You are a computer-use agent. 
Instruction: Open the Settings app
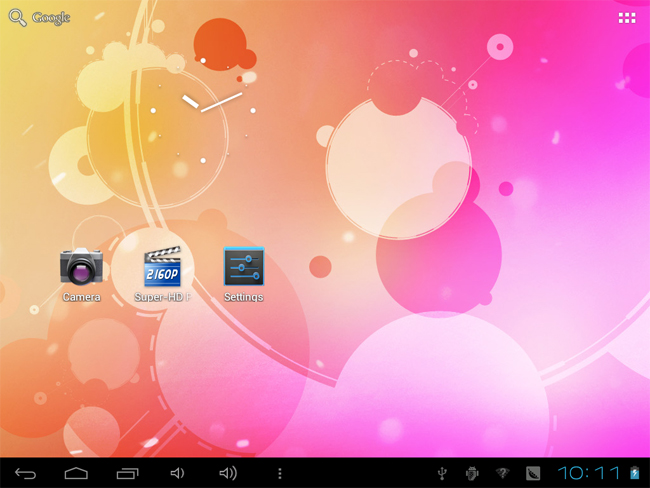point(243,267)
